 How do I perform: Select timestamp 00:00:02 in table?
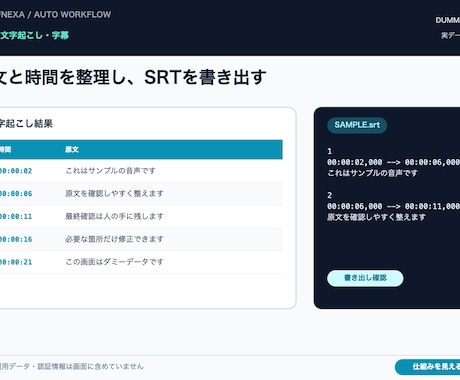coord(16,171)
